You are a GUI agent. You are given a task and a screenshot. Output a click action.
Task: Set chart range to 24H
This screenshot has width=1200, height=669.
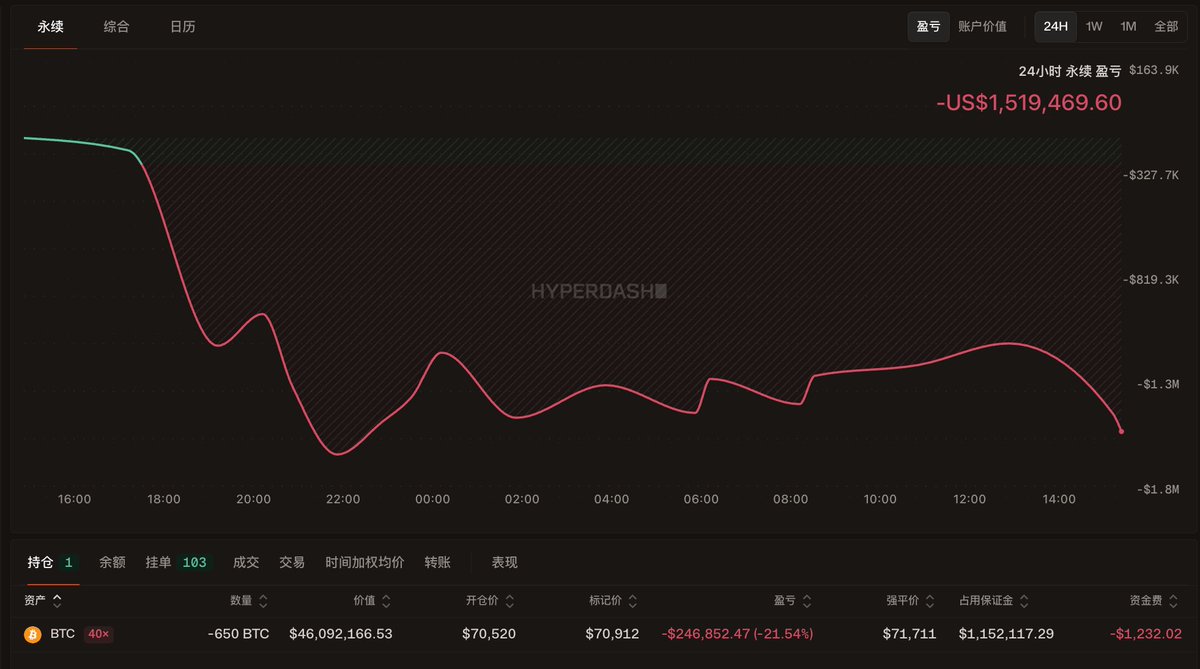pyautogui.click(x=1056, y=27)
